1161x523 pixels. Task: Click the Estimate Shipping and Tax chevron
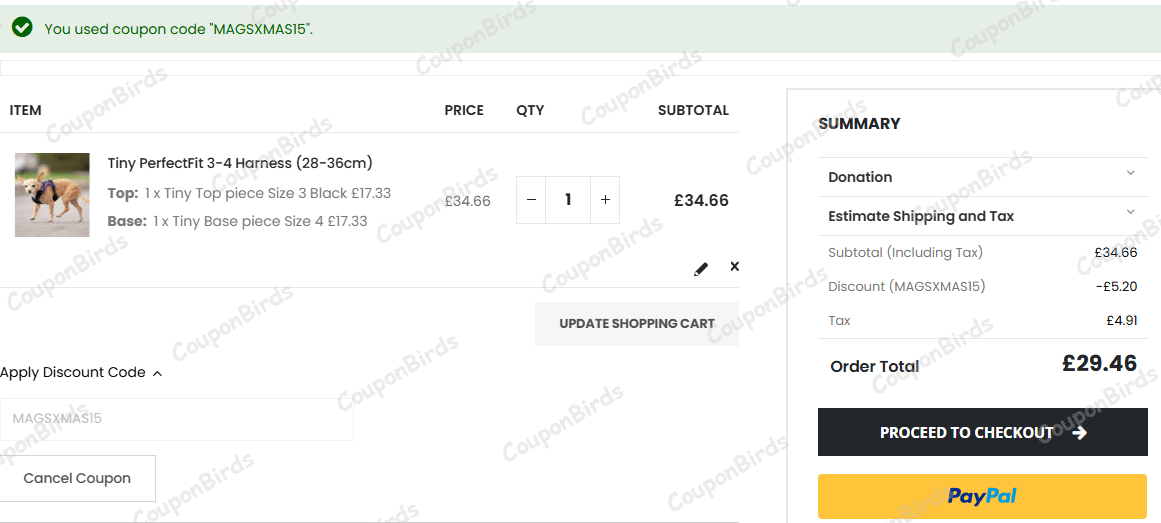click(x=1131, y=212)
